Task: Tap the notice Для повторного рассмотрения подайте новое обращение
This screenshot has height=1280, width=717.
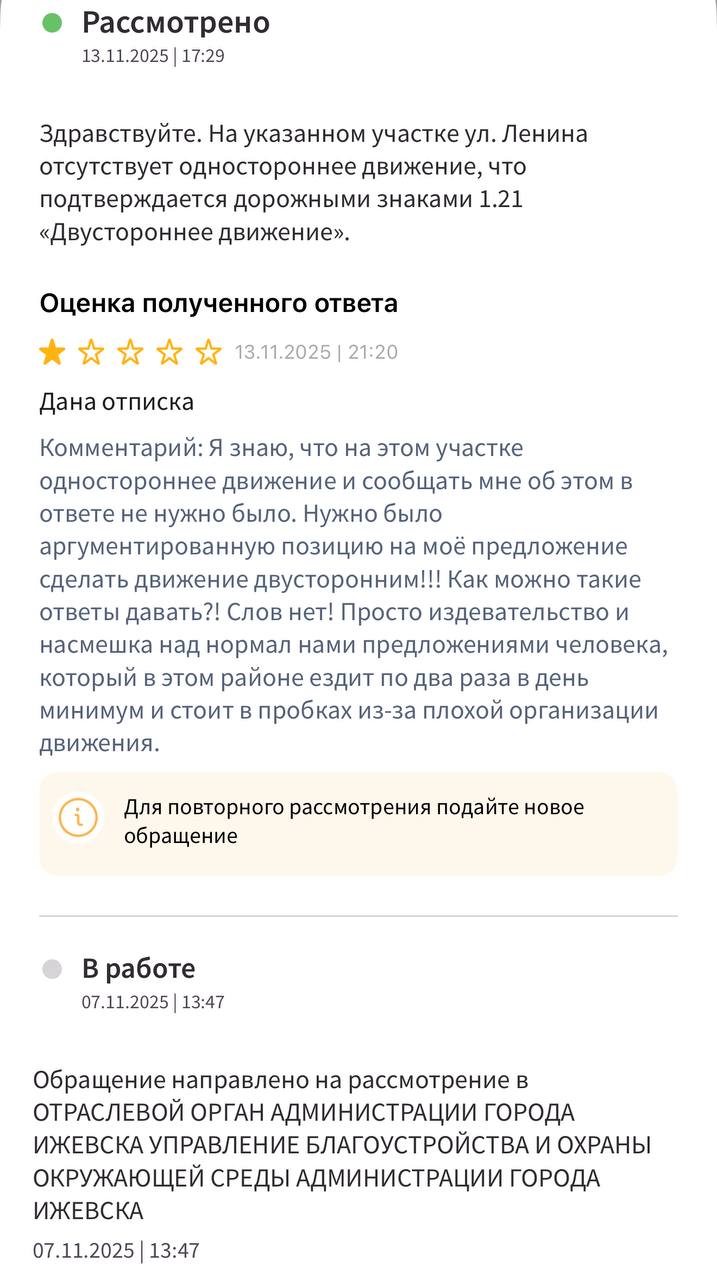Action: [x=354, y=821]
